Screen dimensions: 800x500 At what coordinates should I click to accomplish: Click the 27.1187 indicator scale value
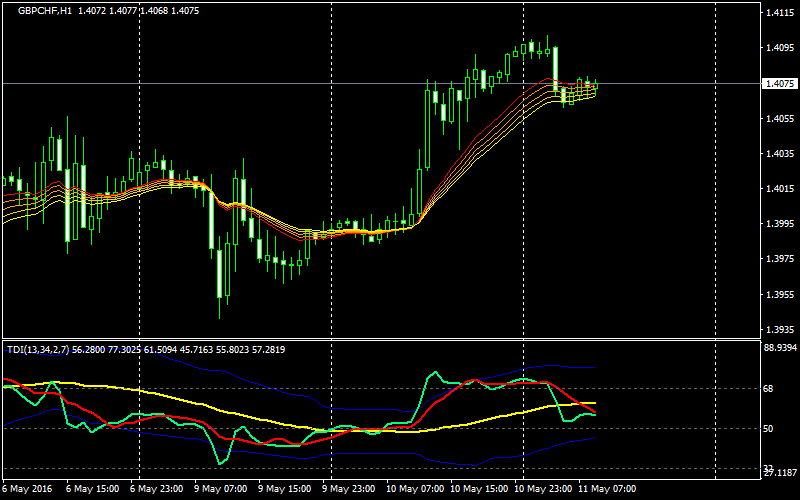click(780, 473)
